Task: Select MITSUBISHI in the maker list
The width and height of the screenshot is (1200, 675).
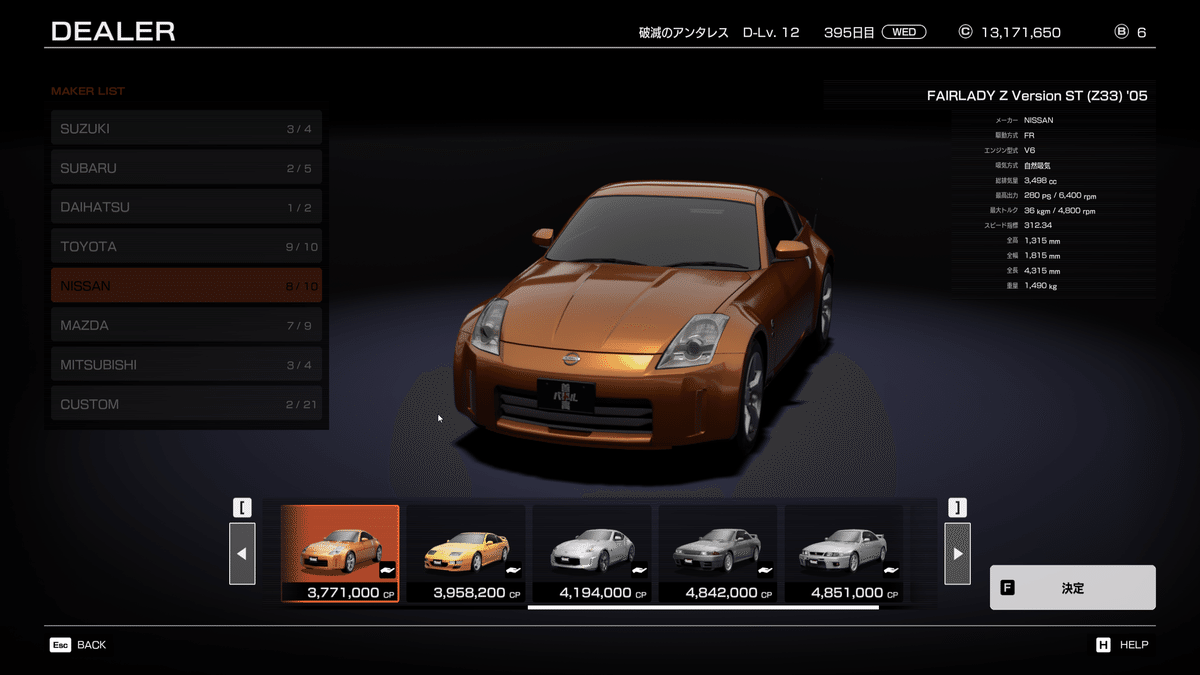Action: click(x=186, y=365)
